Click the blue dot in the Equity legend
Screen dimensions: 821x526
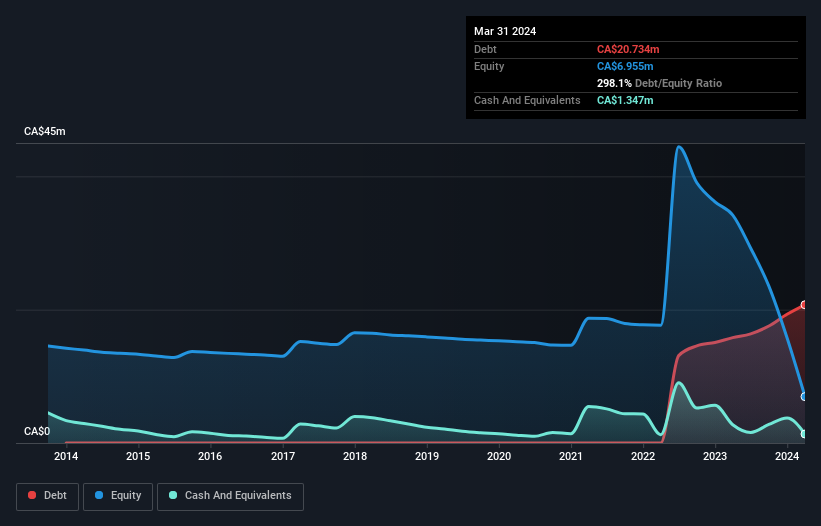(99, 495)
